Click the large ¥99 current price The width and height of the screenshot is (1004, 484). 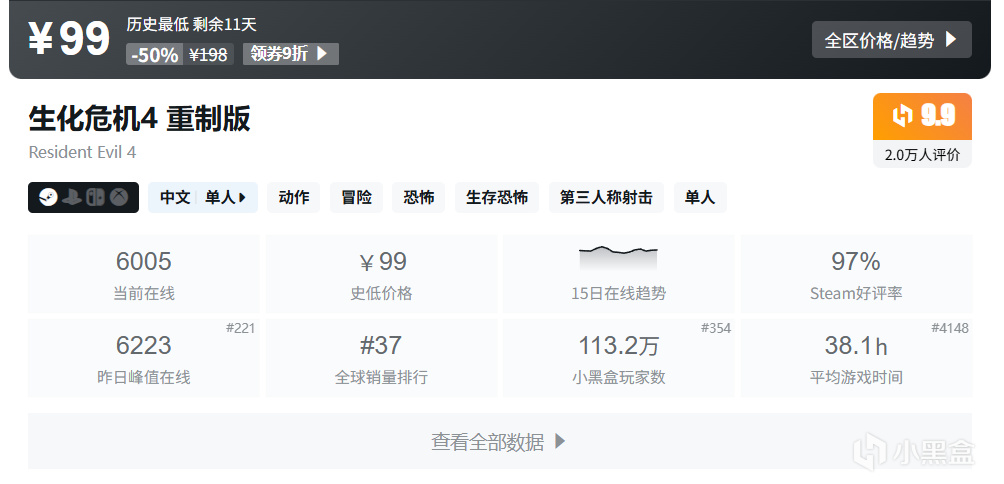[x=69, y=40]
